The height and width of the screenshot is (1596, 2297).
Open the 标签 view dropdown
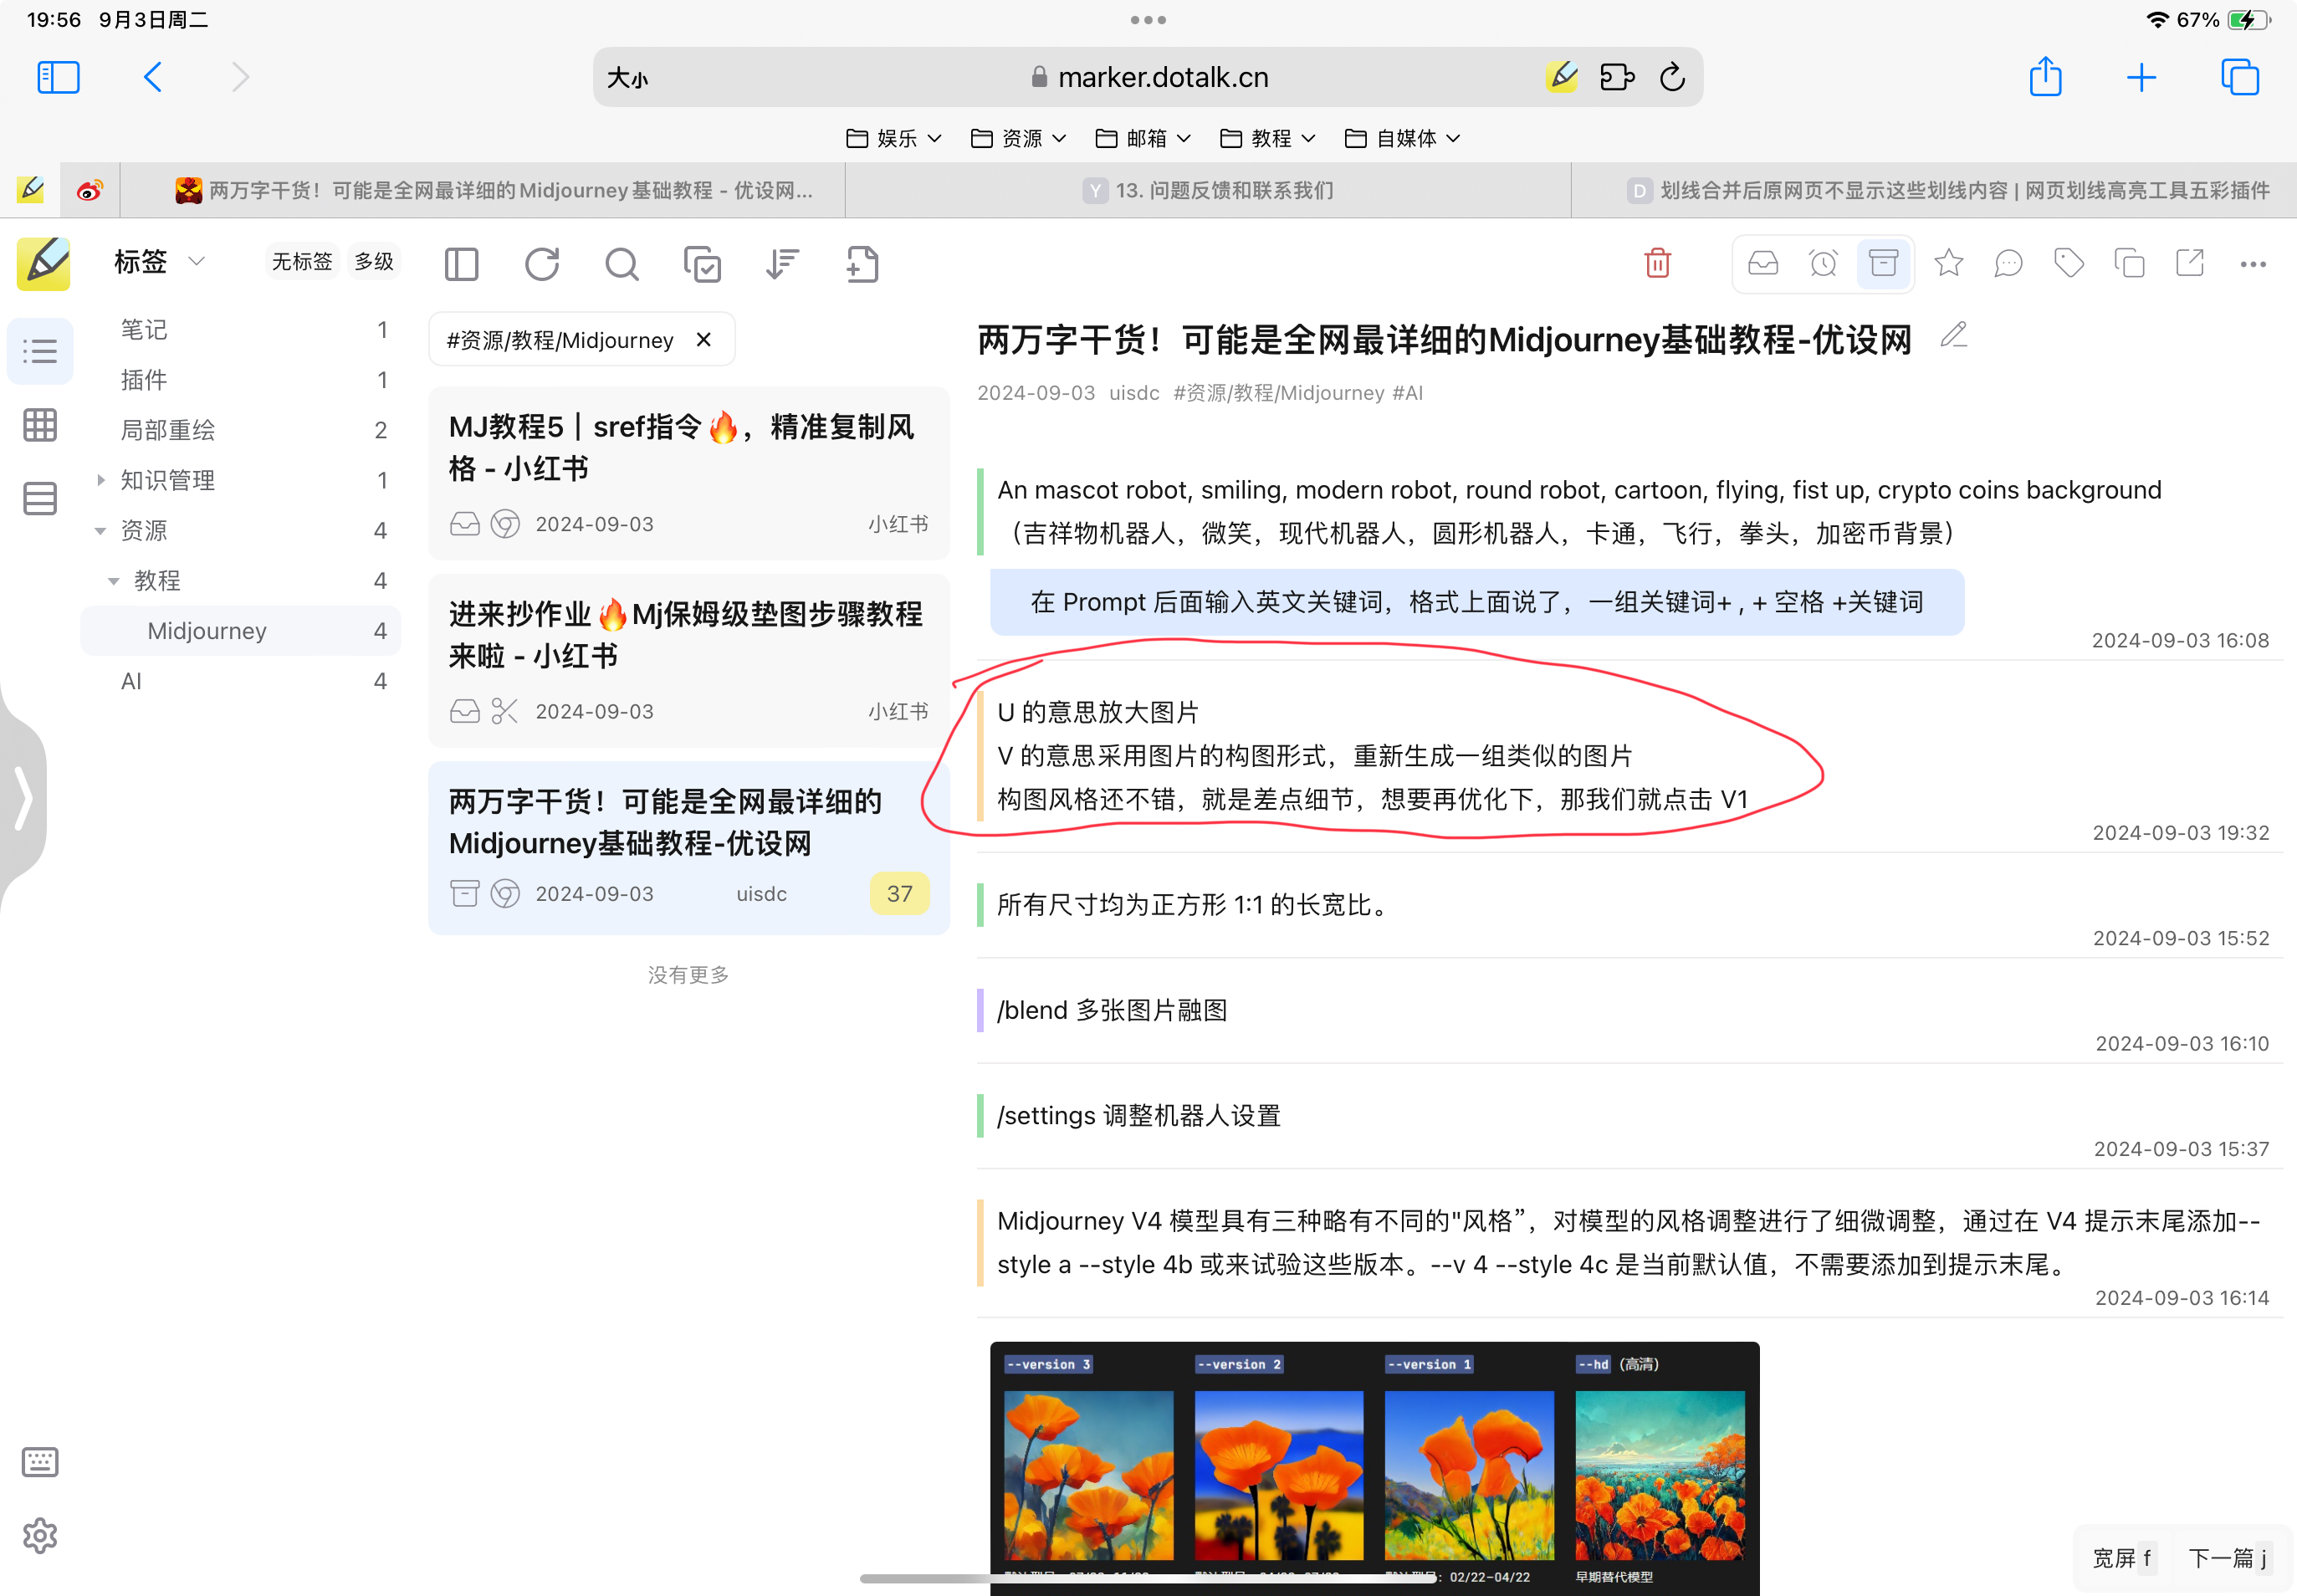159,262
